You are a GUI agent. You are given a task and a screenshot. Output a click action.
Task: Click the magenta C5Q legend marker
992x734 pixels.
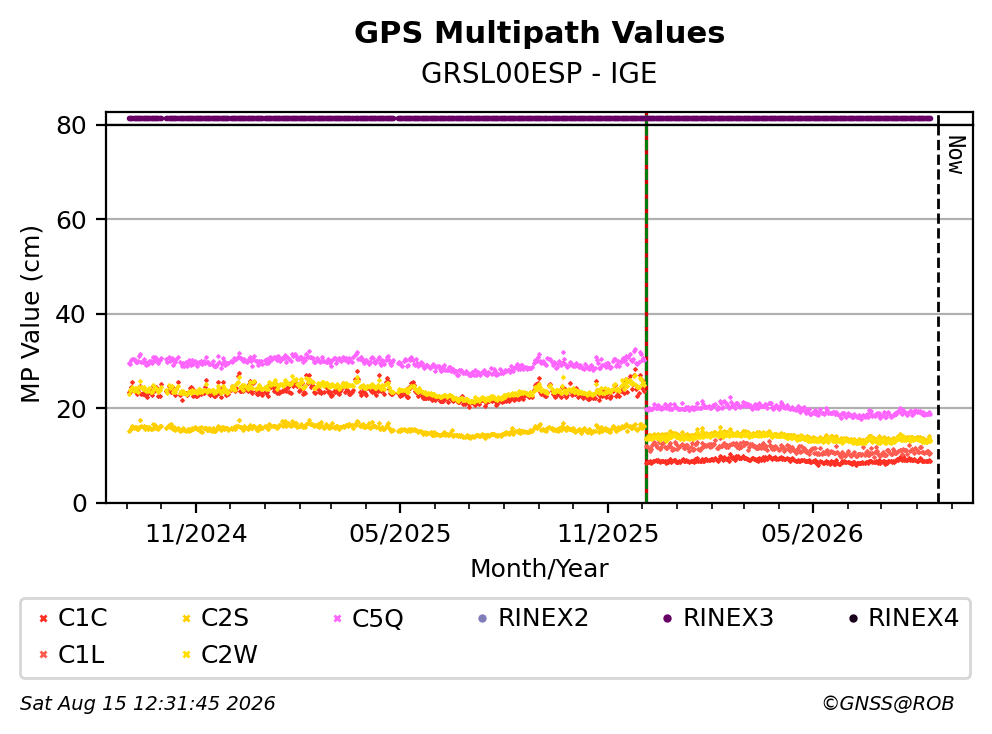pyautogui.click(x=337, y=618)
